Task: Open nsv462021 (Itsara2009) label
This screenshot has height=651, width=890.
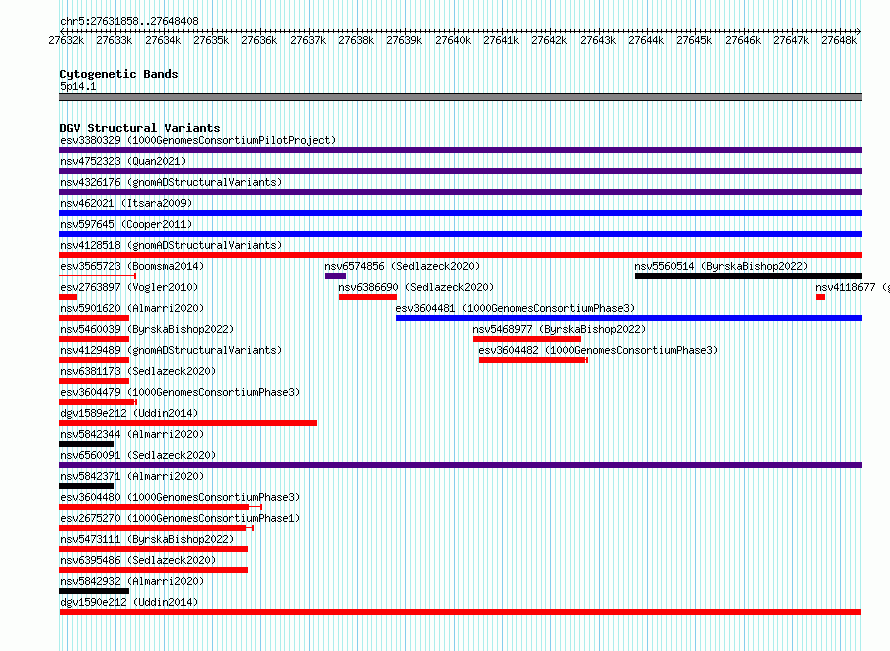Action: click(126, 203)
